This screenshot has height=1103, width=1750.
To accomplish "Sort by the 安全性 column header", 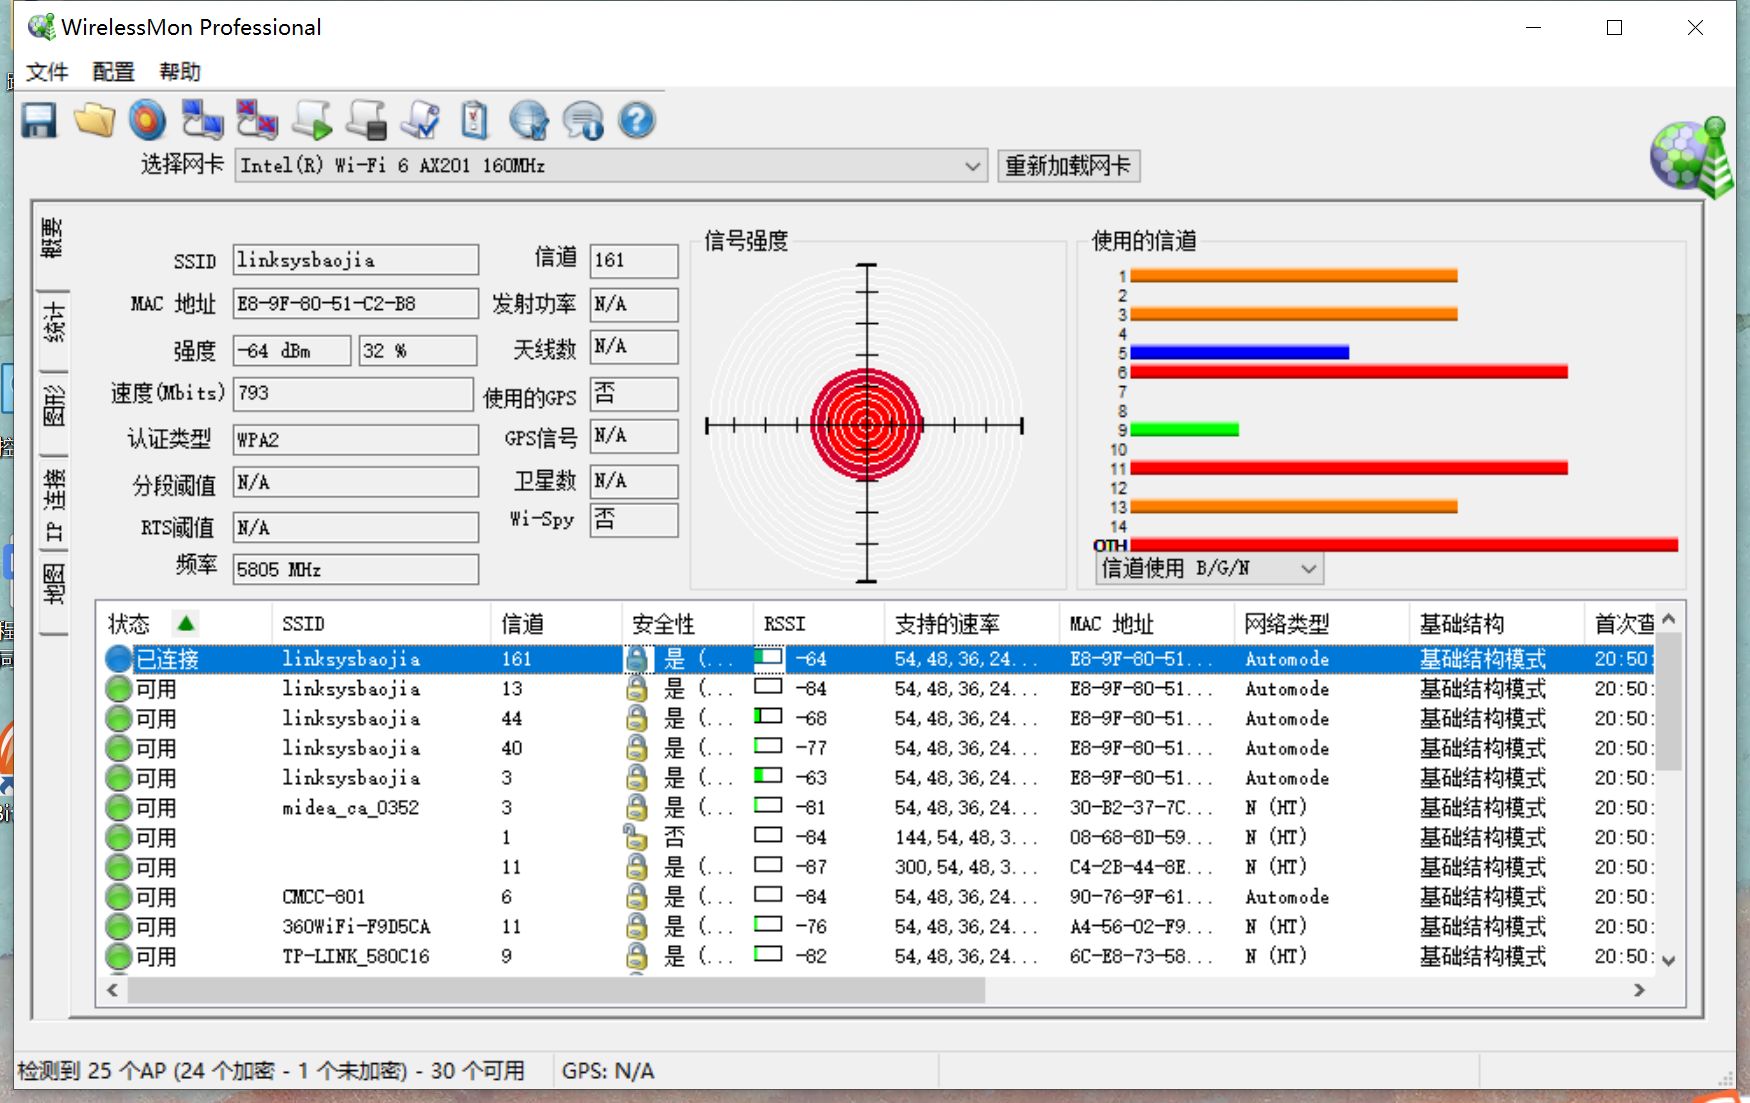I will 688,624.
